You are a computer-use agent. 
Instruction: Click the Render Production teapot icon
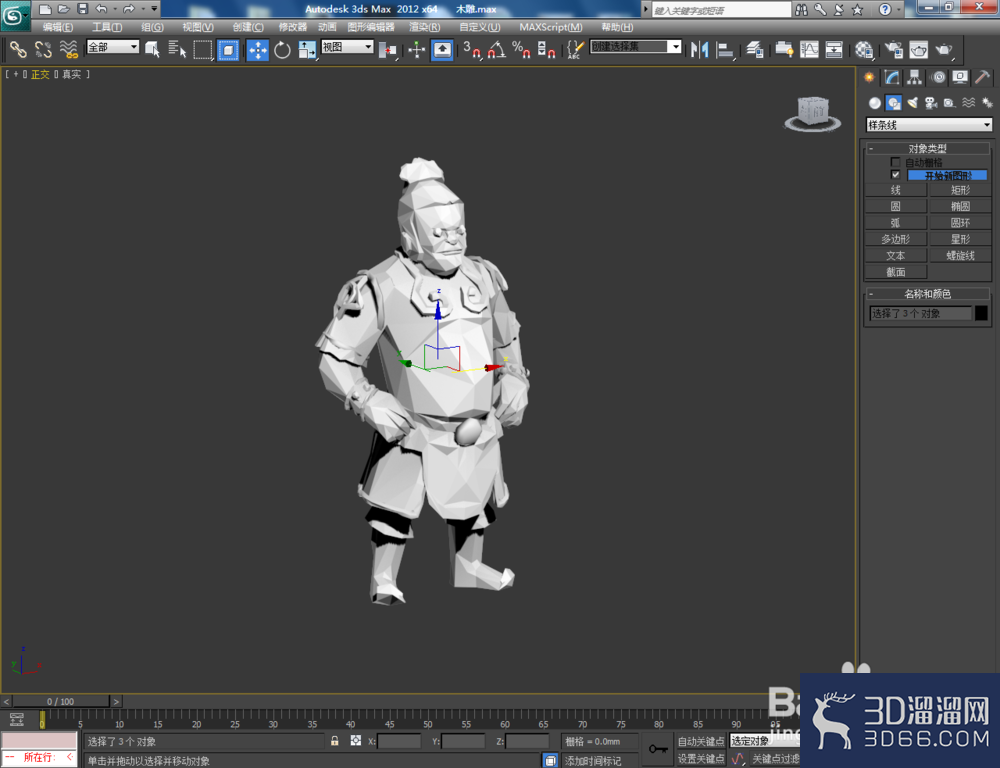click(x=944, y=49)
